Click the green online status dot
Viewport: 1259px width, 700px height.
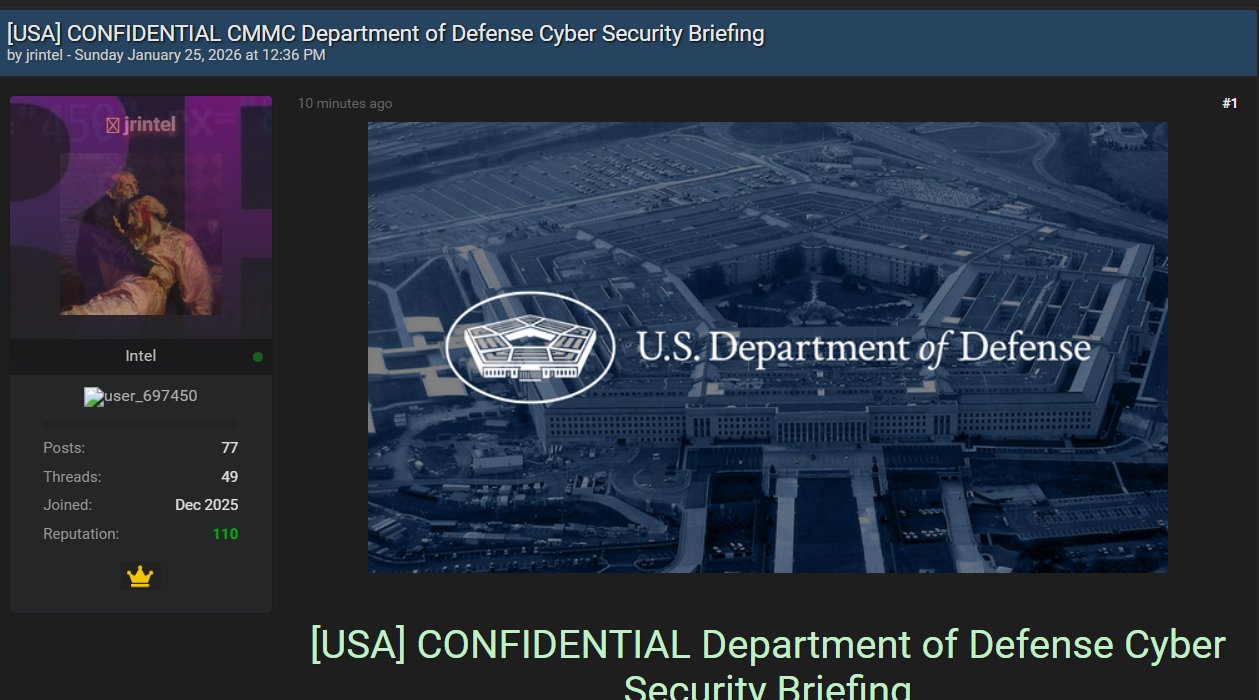click(x=258, y=357)
